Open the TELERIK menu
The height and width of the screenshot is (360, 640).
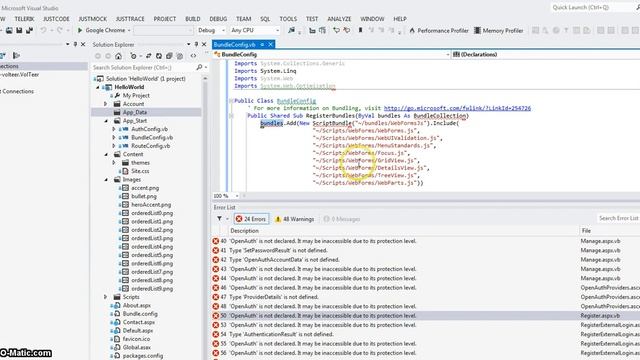coord(24,19)
